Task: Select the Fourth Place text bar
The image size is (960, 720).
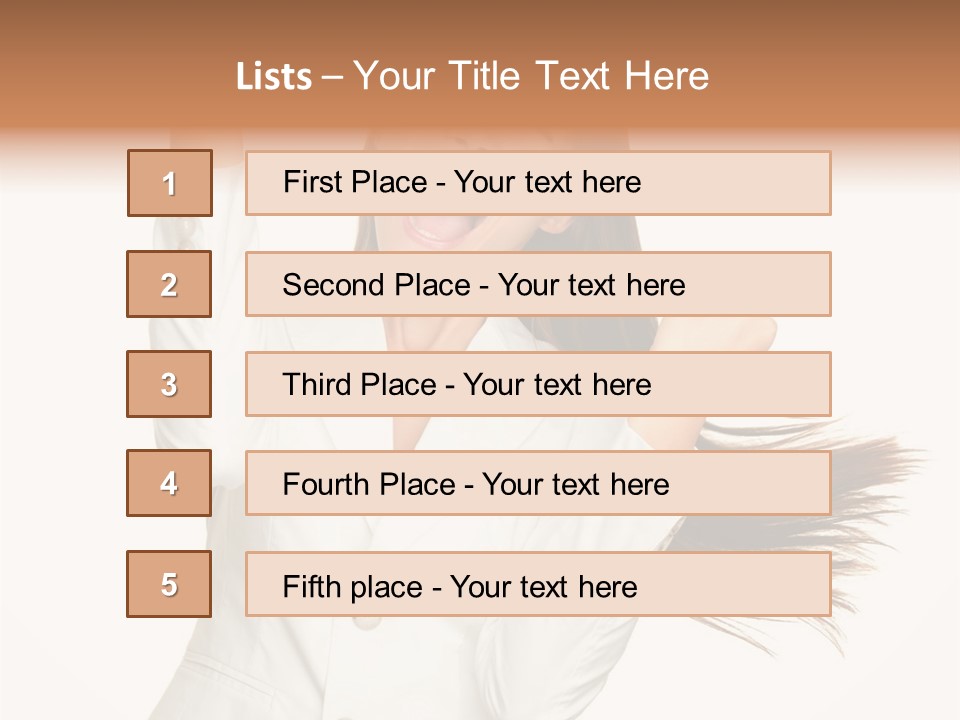Action: [x=538, y=484]
